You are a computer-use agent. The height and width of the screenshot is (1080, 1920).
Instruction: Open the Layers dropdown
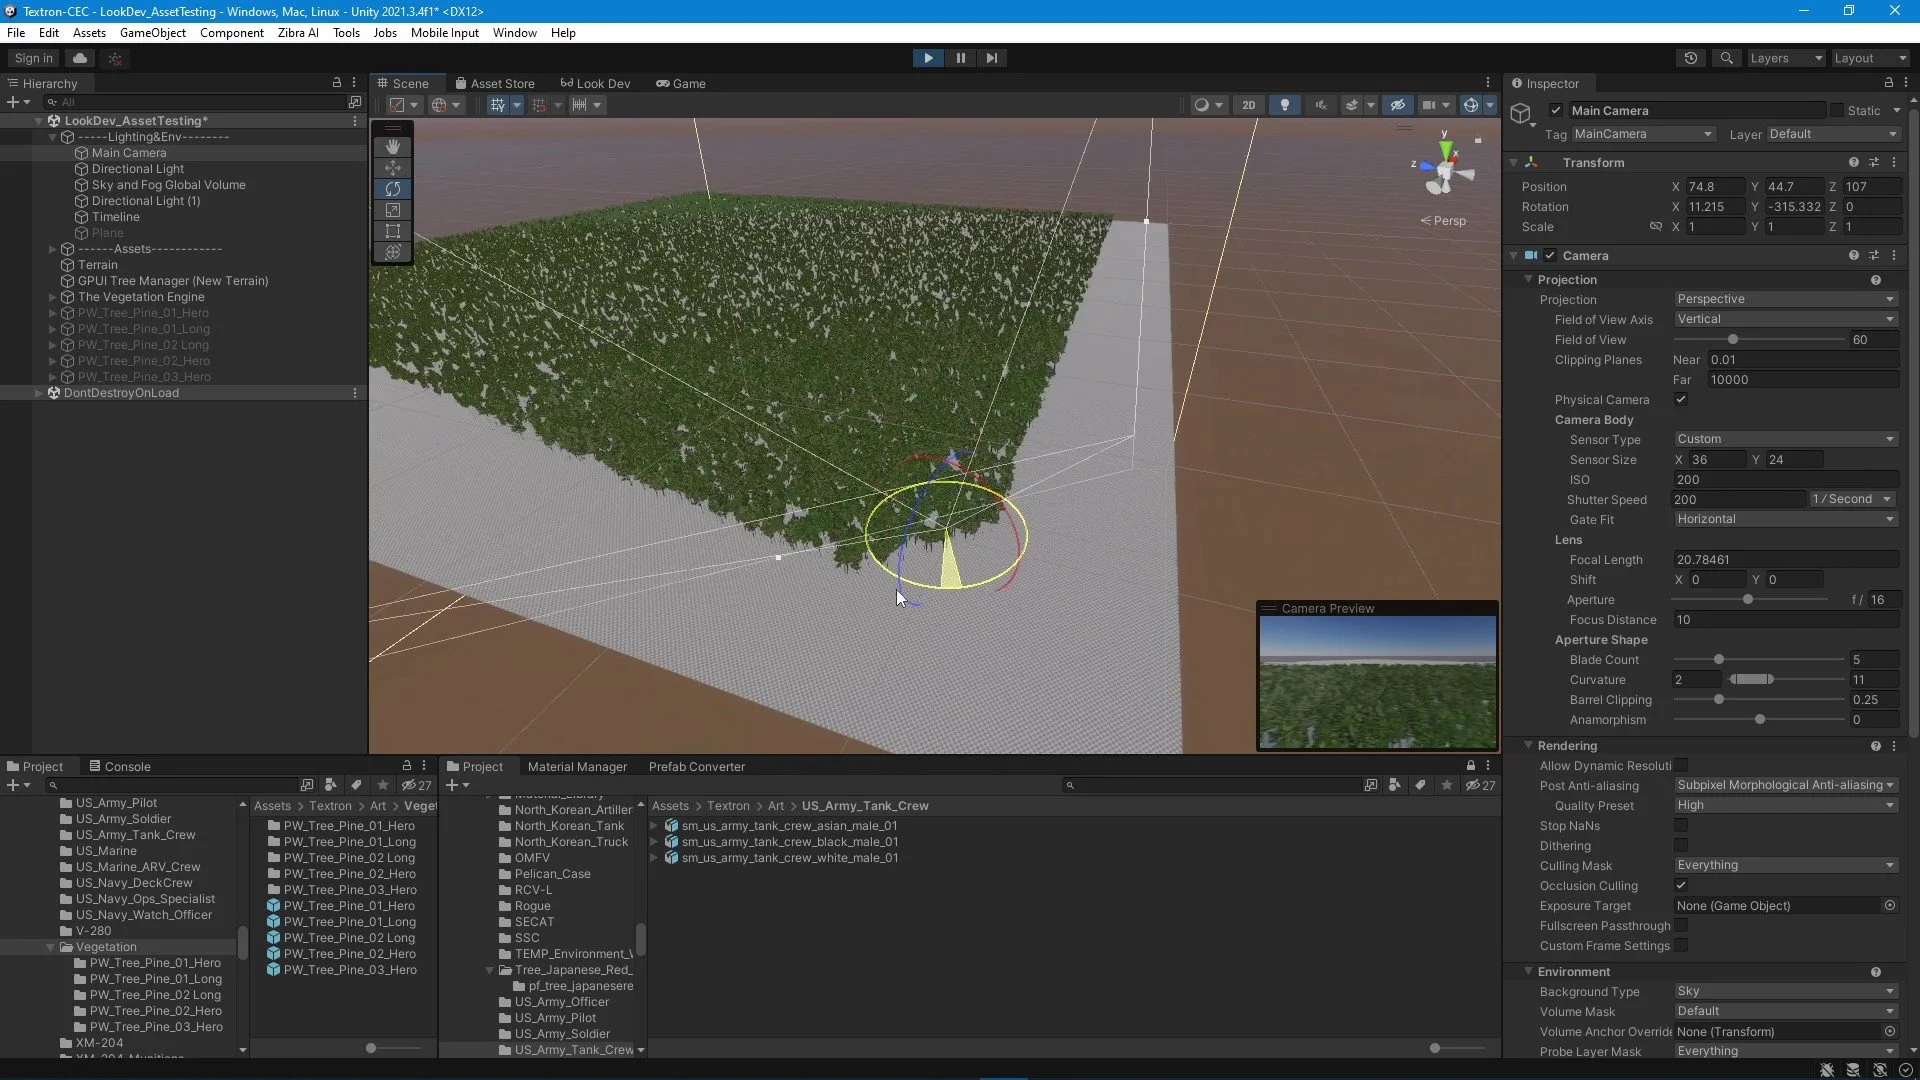pos(1785,58)
